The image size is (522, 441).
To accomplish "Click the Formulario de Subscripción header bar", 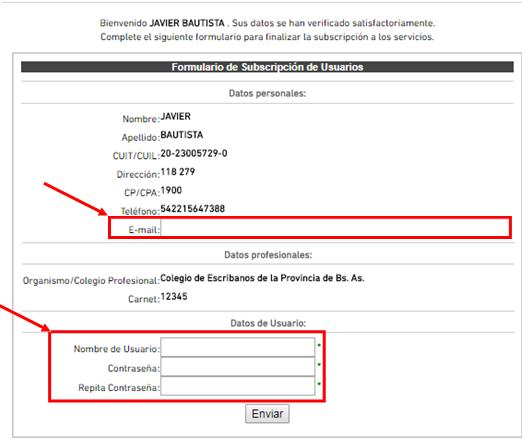I will coord(267,67).
